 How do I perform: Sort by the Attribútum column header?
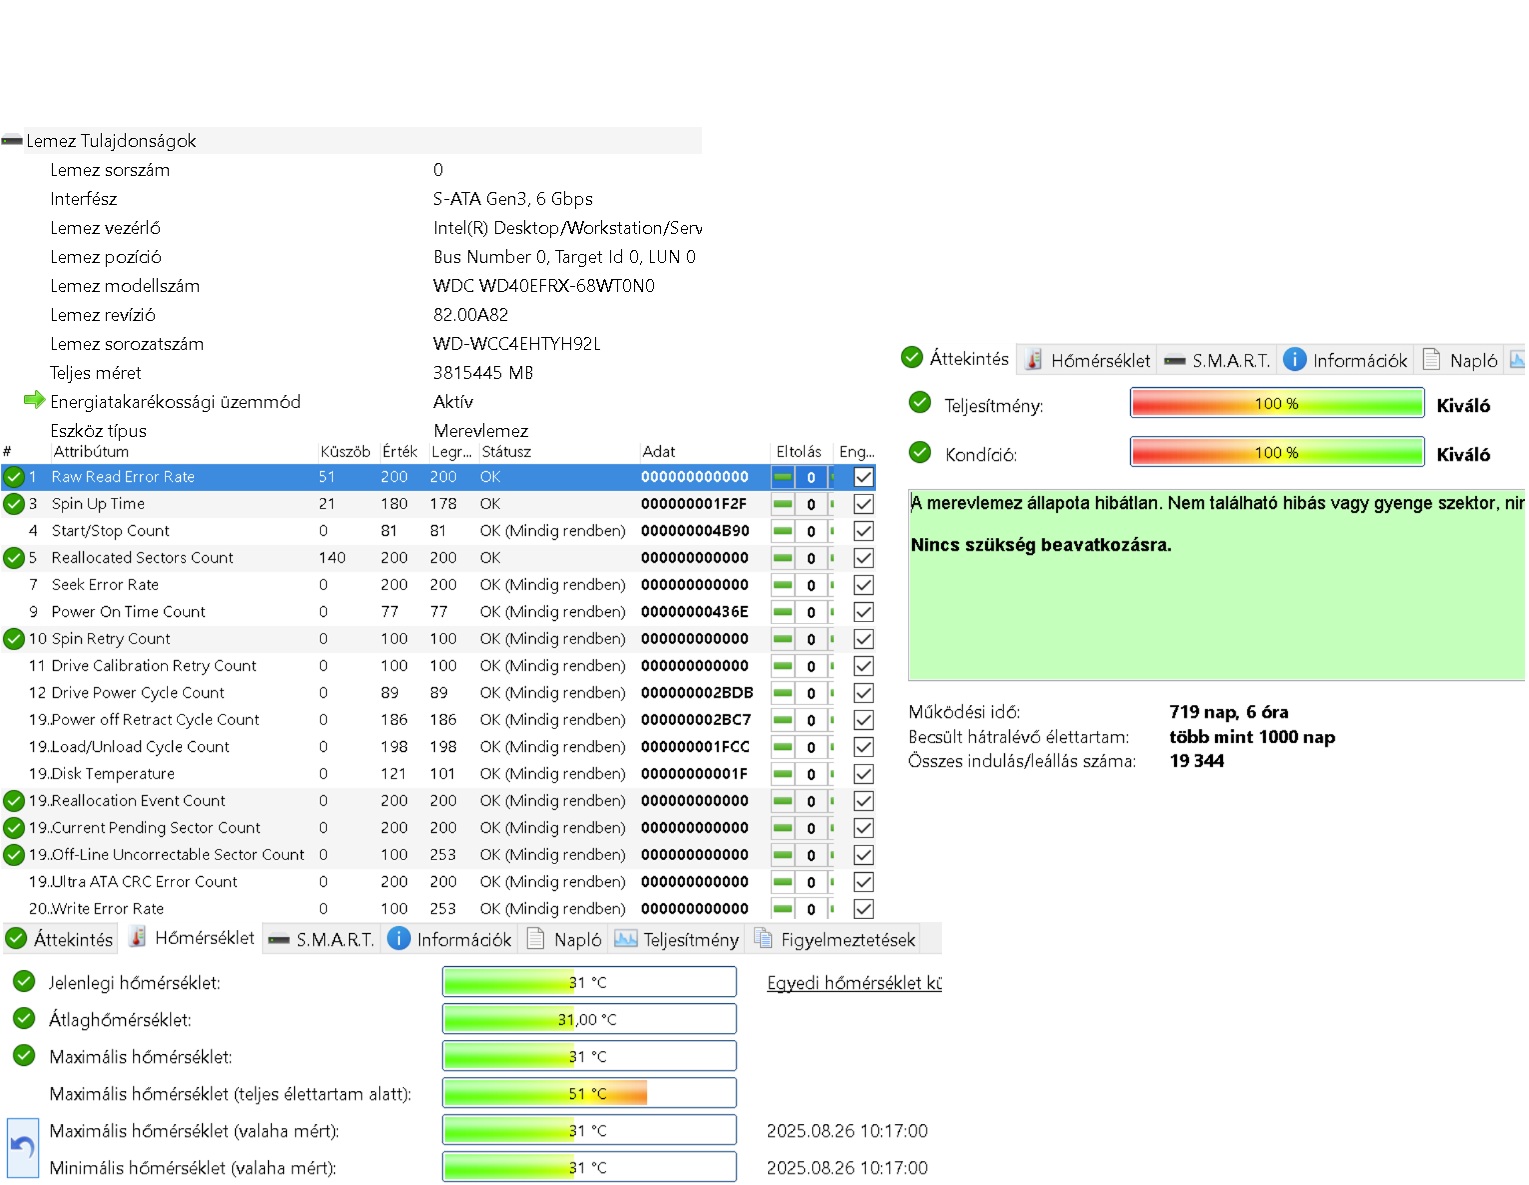coord(90,452)
